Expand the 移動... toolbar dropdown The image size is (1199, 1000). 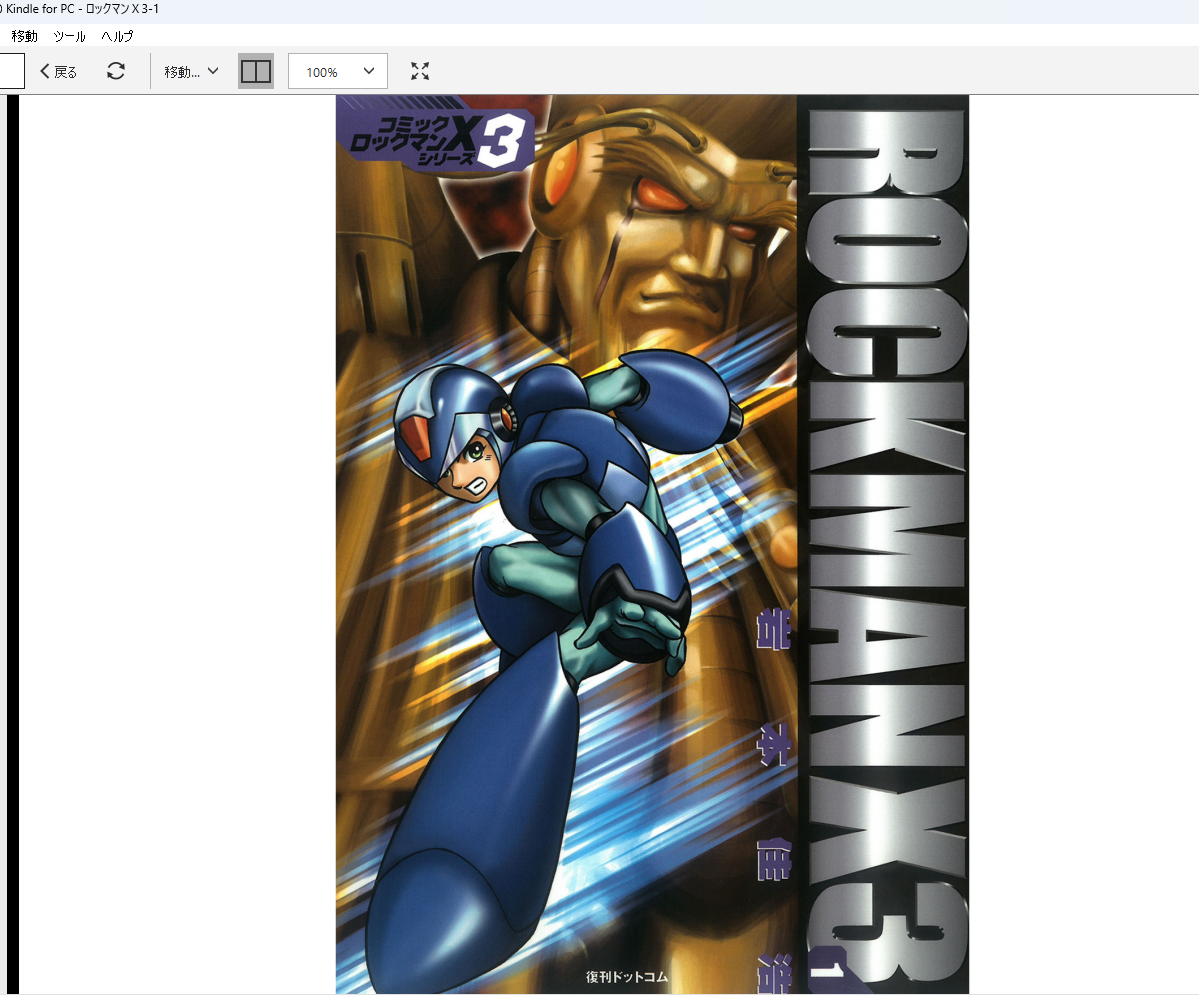coord(191,71)
